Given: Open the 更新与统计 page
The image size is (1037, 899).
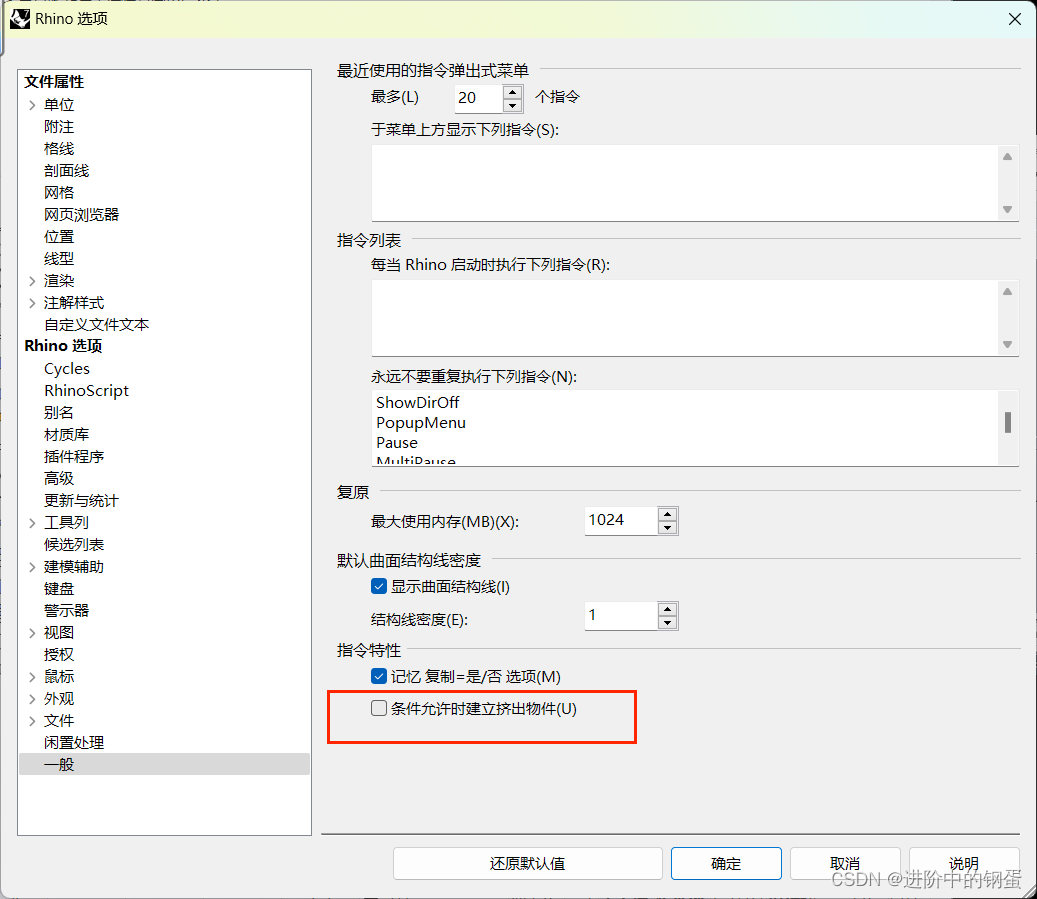Looking at the screenshot, I should (81, 501).
